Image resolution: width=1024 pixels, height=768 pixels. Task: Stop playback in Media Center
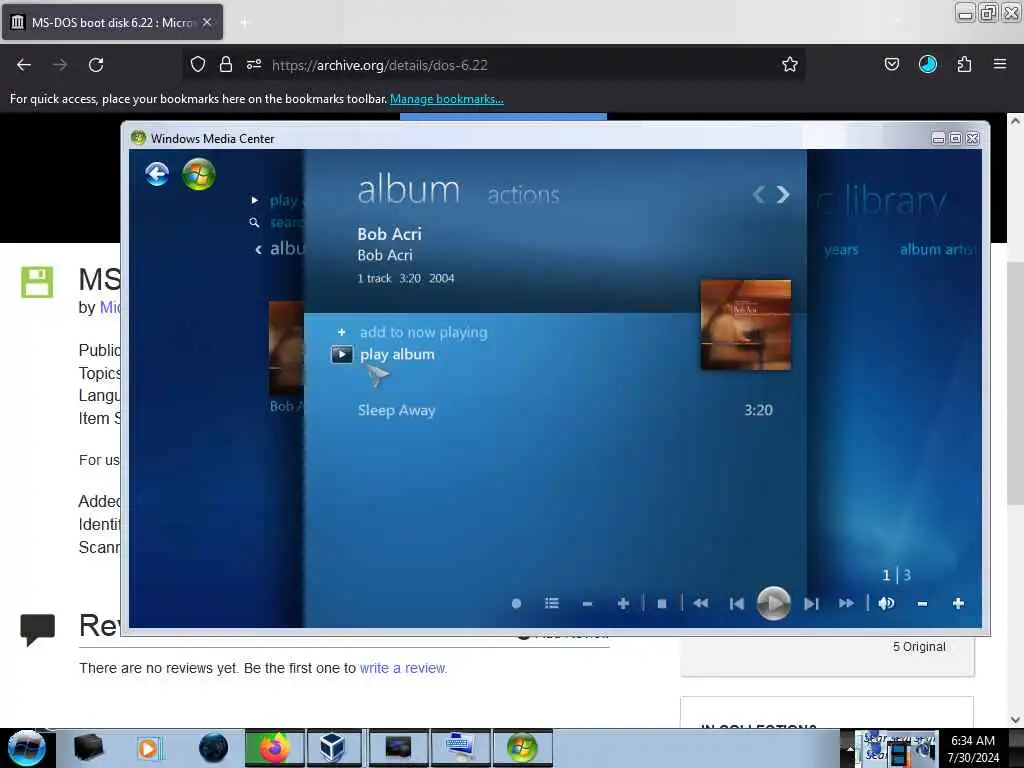662,604
